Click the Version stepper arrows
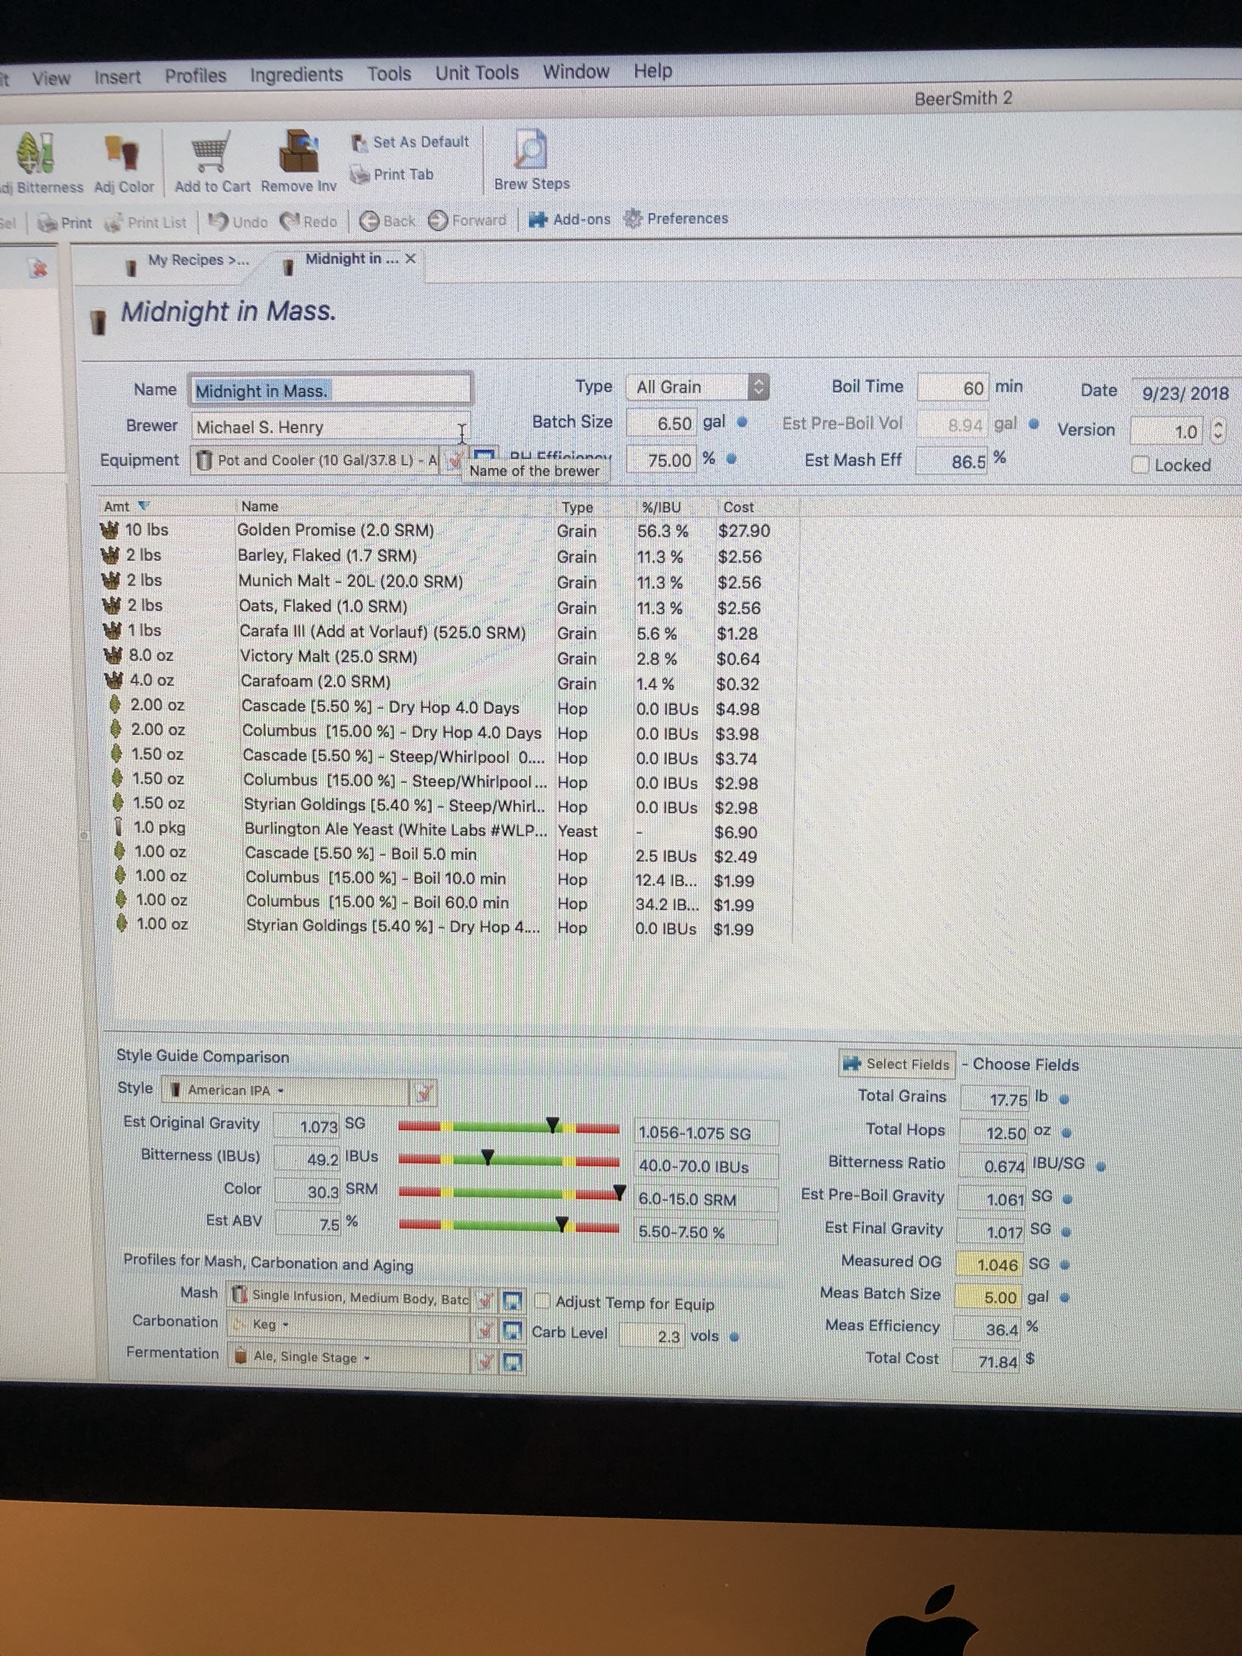The height and width of the screenshot is (1656, 1242). click(1217, 431)
